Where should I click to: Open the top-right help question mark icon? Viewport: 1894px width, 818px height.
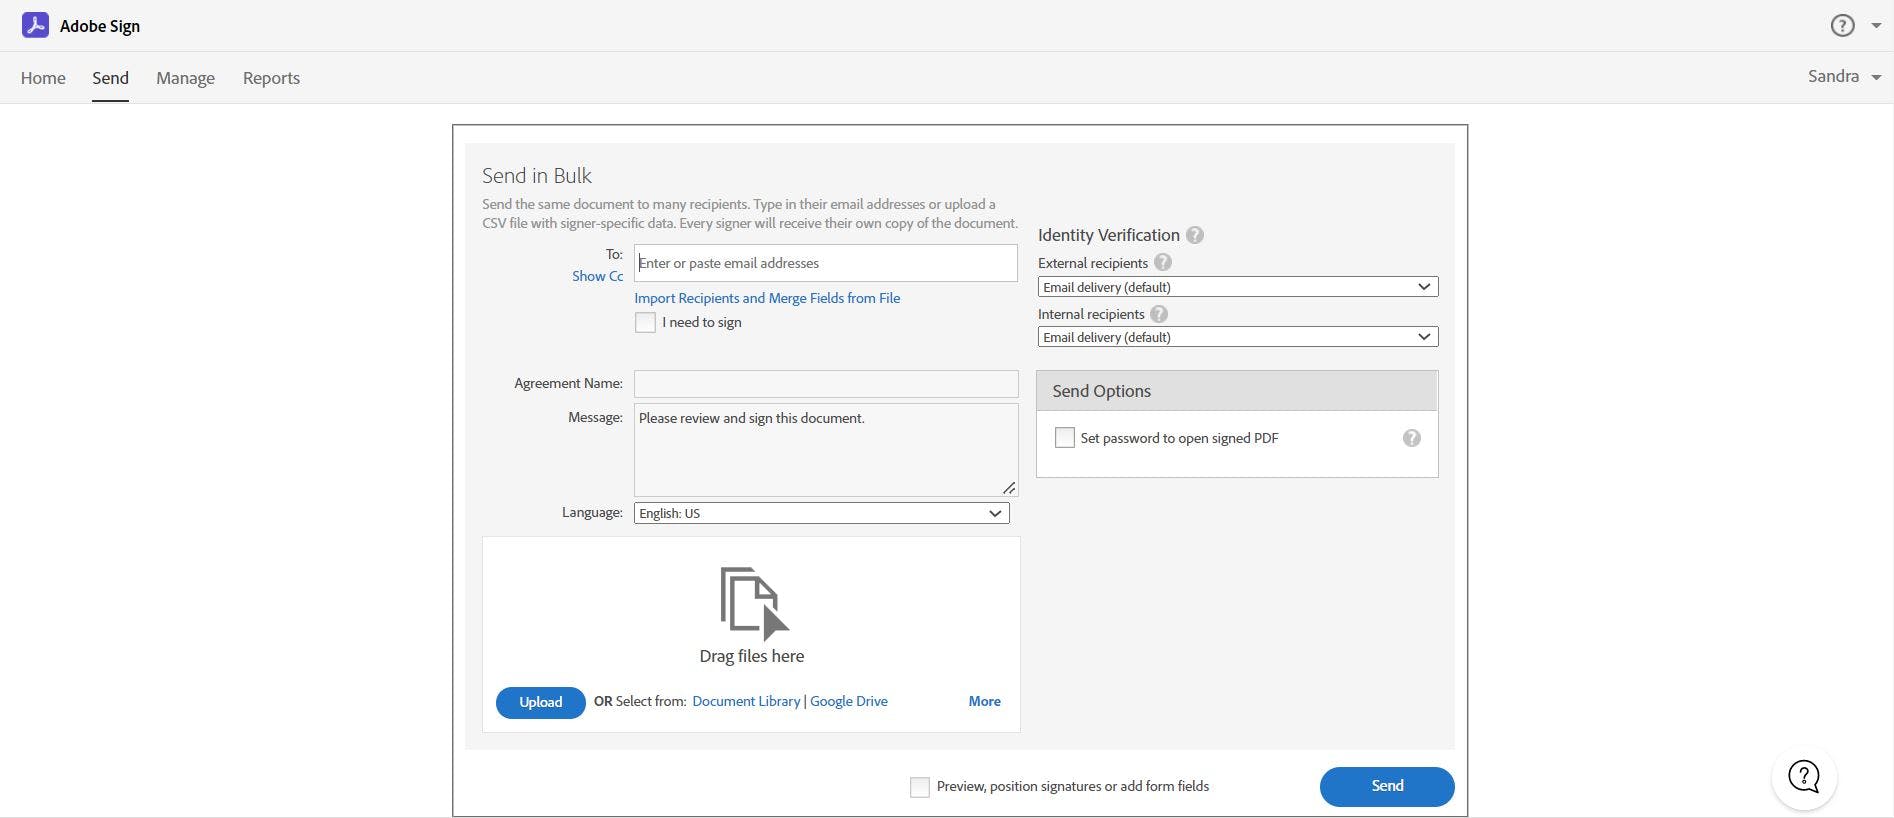click(1842, 26)
